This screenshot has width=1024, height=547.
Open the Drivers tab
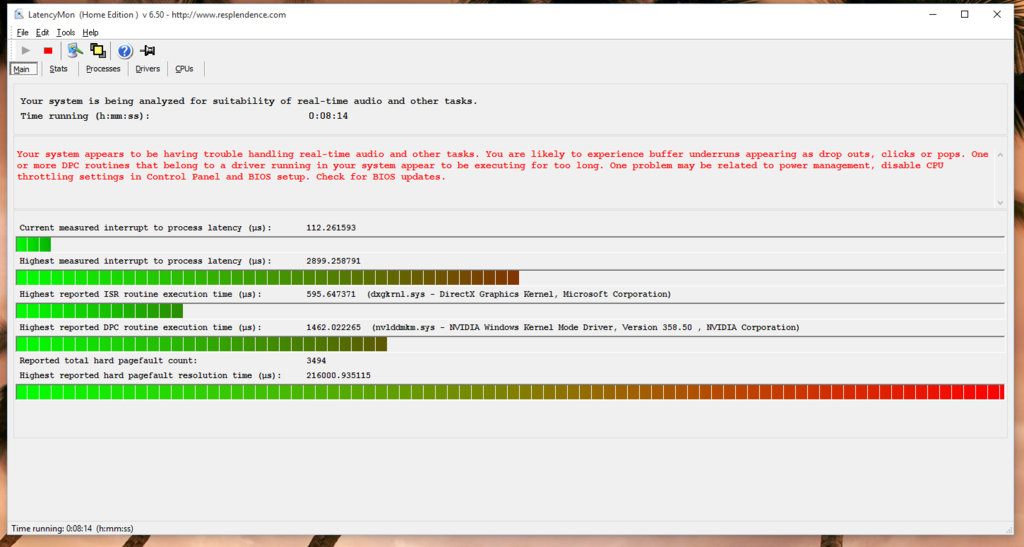tap(148, 69)
